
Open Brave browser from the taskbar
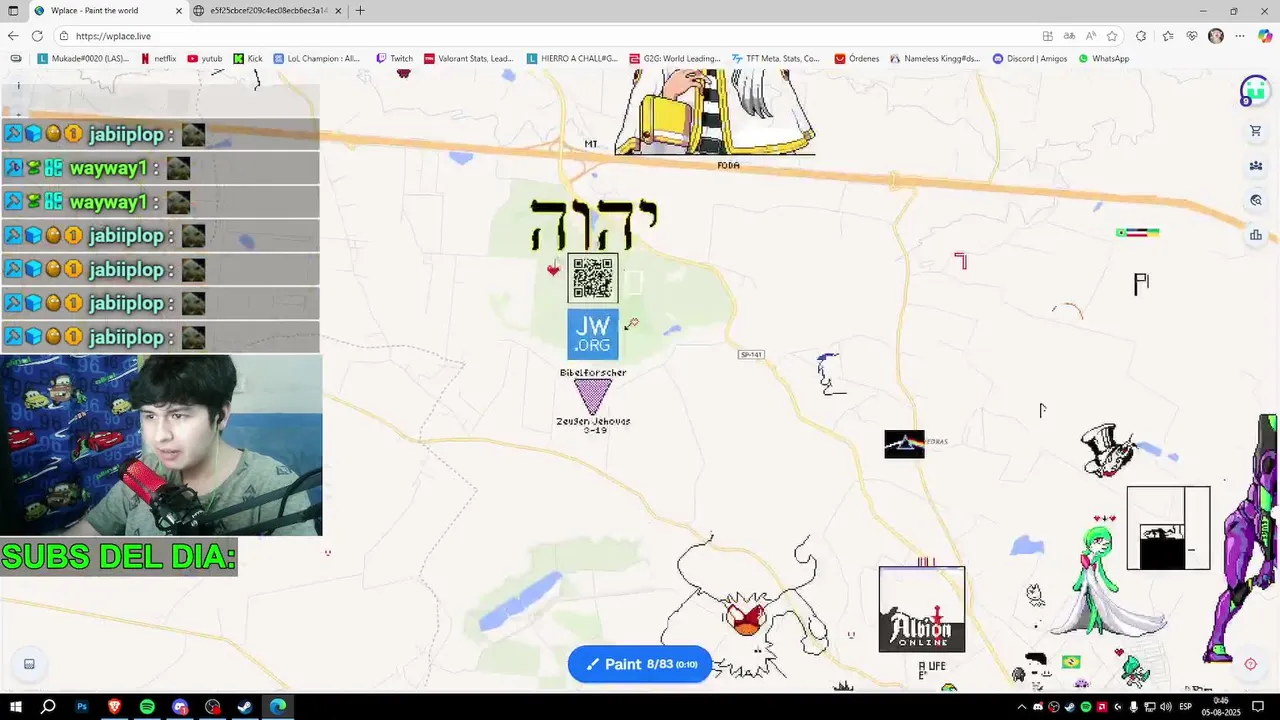114,707
